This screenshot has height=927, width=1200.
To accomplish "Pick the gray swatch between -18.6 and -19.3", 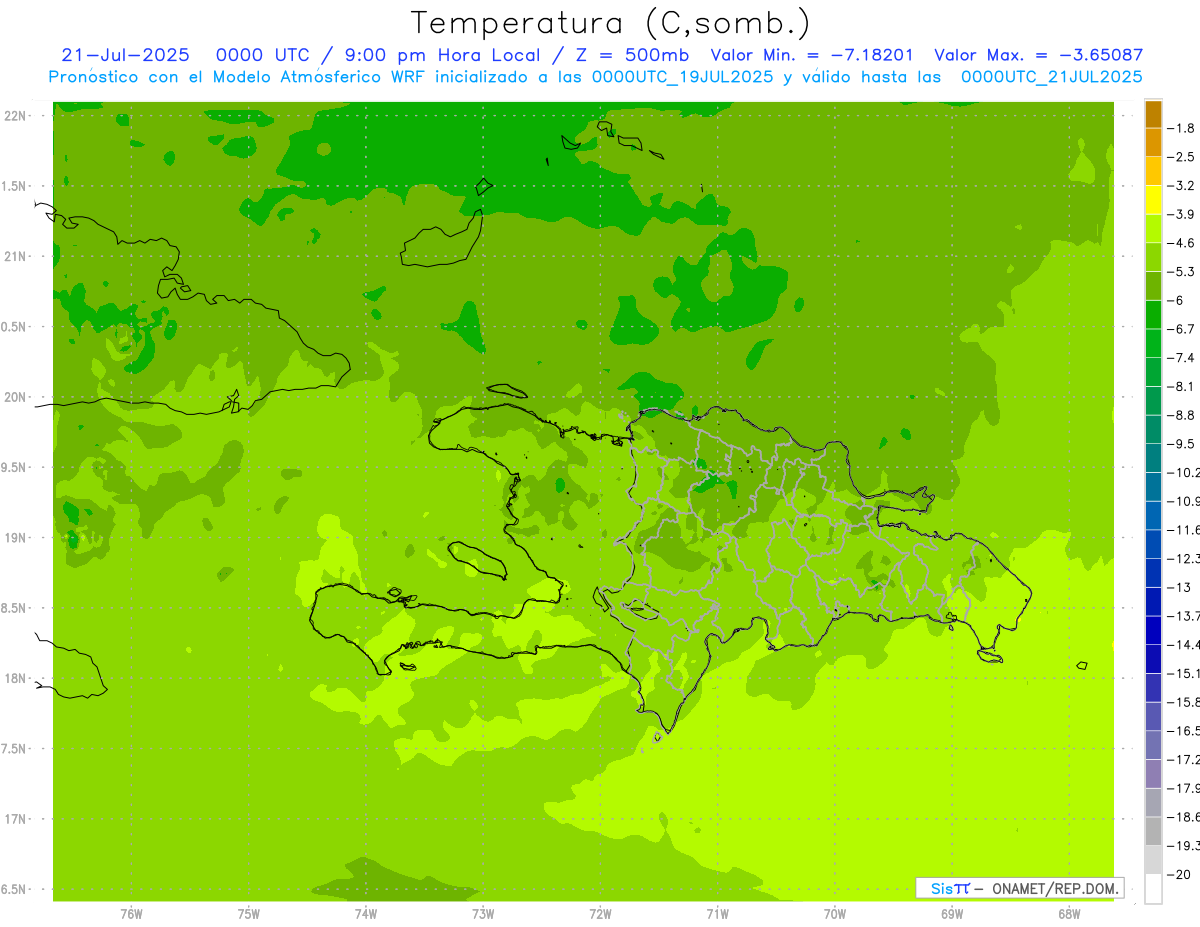I will pyautogui.click(x=1153, y=831).
